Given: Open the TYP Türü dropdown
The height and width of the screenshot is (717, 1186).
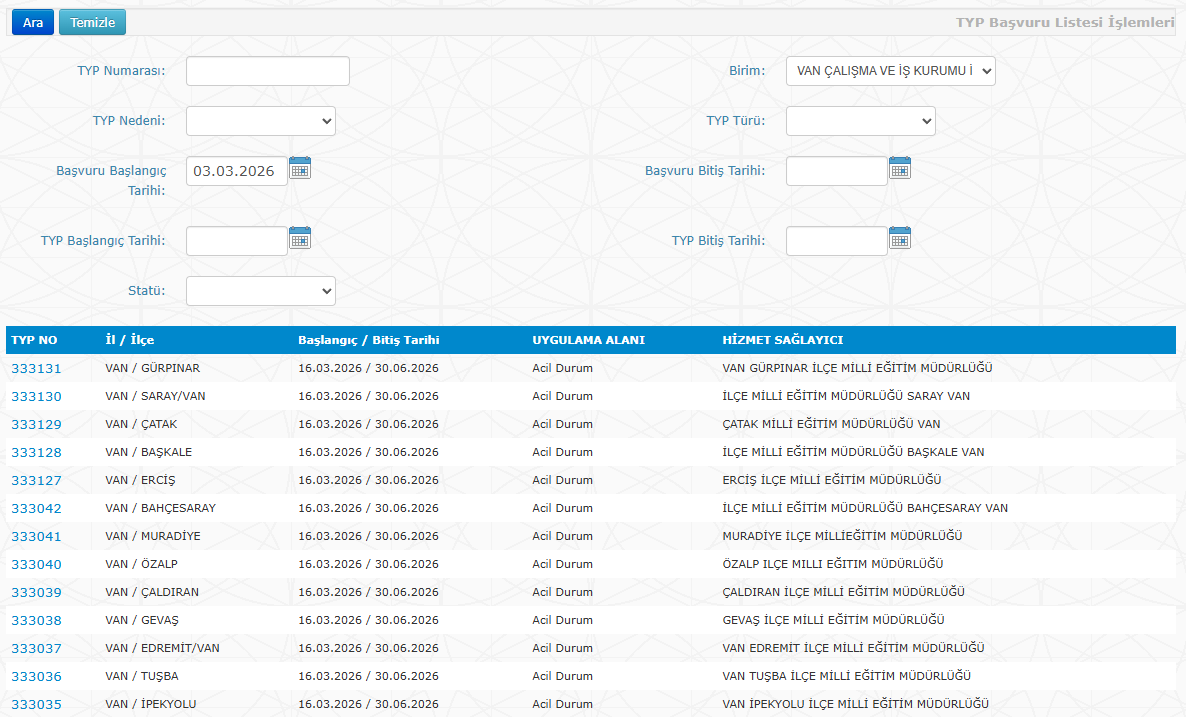Looking at the screenshot, I should [x=860, y=121].
